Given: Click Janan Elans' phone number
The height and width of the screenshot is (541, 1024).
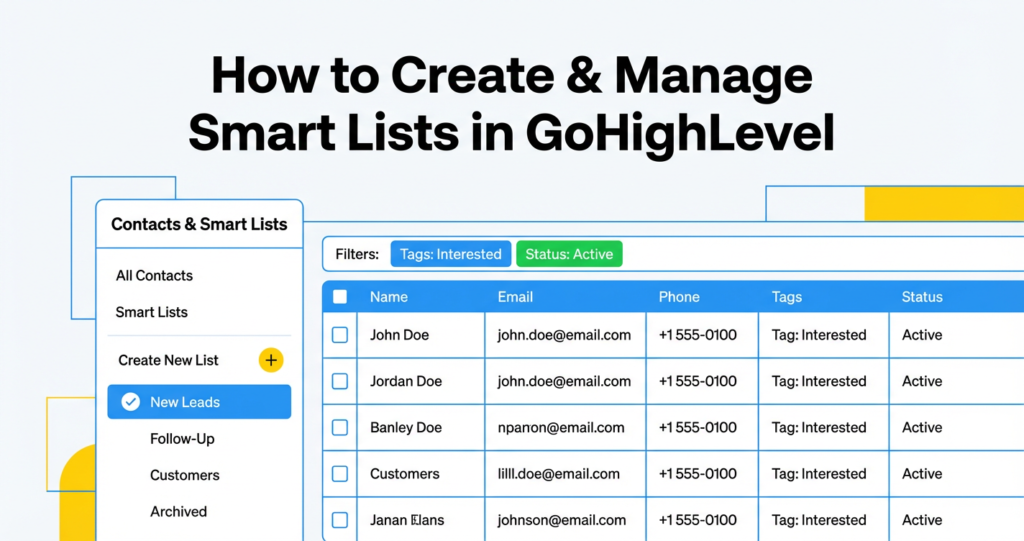Looking at the screenshot, I should [x=697, y=520].
